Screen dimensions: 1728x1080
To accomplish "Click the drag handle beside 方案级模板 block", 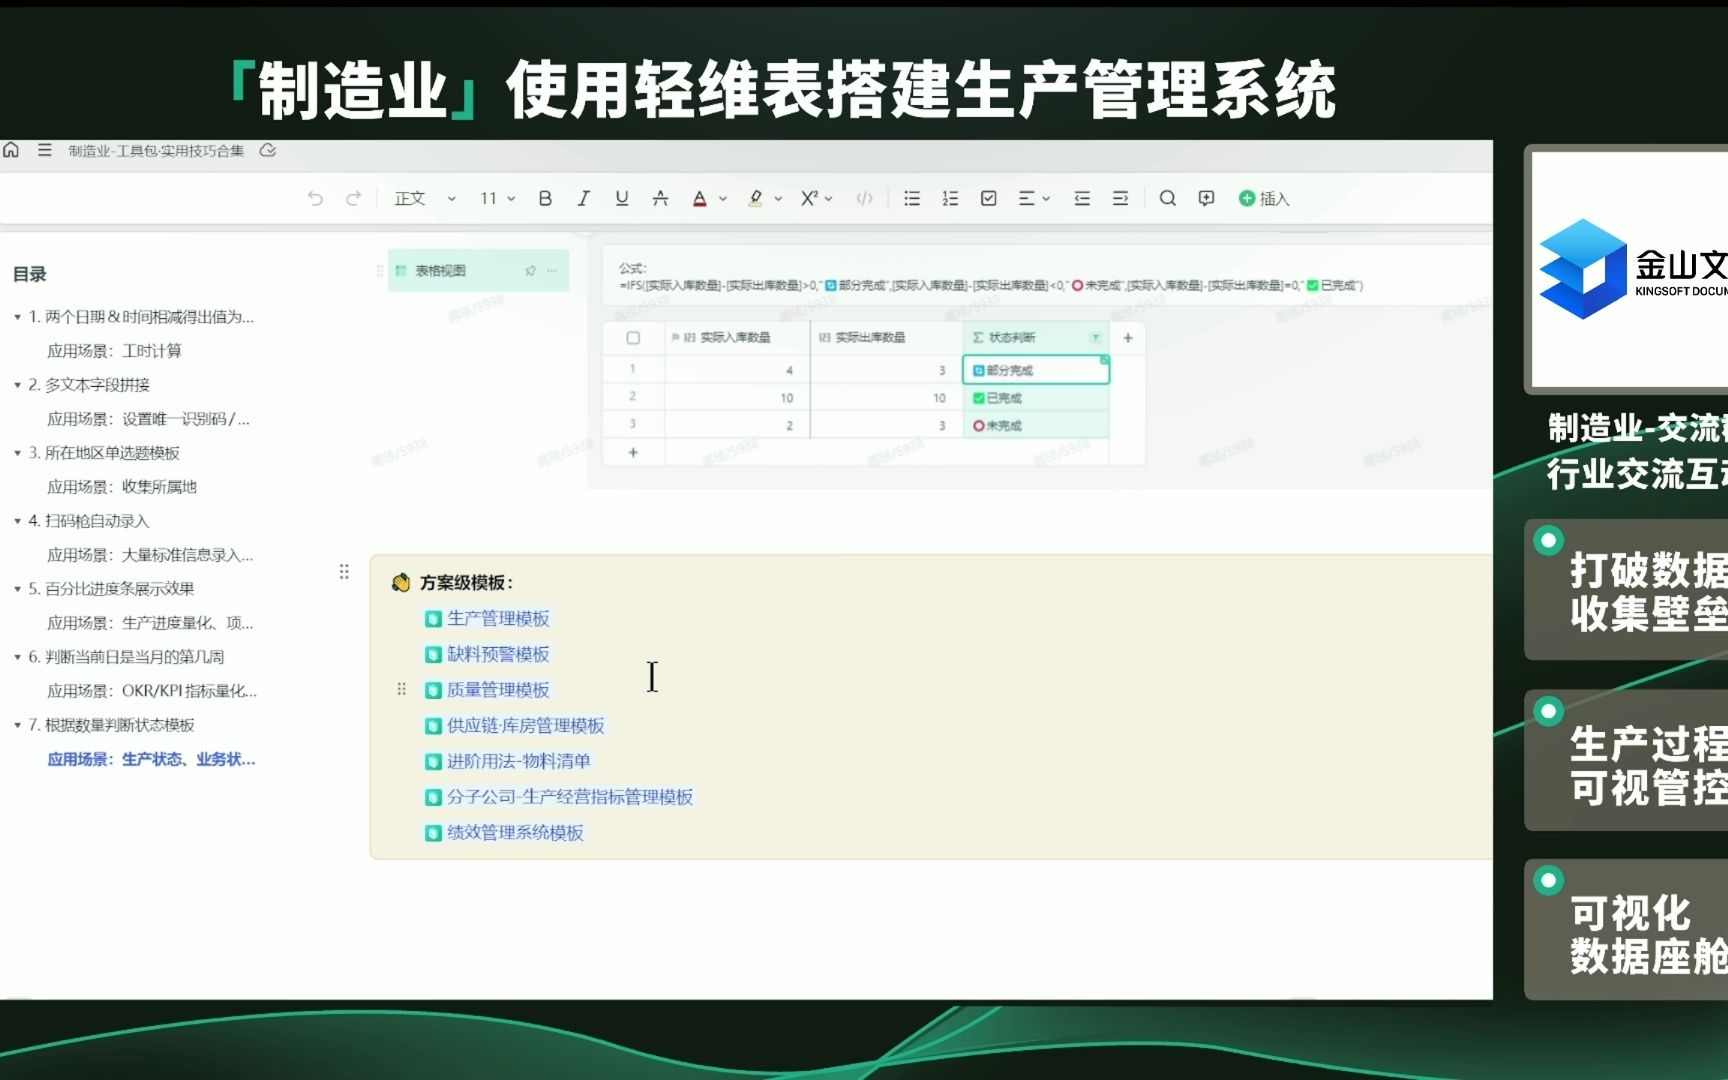I will (344, 571).
